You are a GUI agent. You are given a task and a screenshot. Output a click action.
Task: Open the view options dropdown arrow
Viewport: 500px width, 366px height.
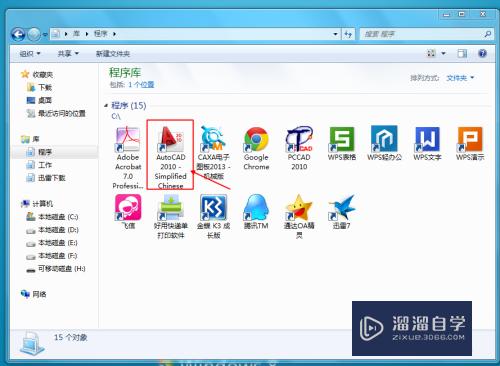(443, 53)
